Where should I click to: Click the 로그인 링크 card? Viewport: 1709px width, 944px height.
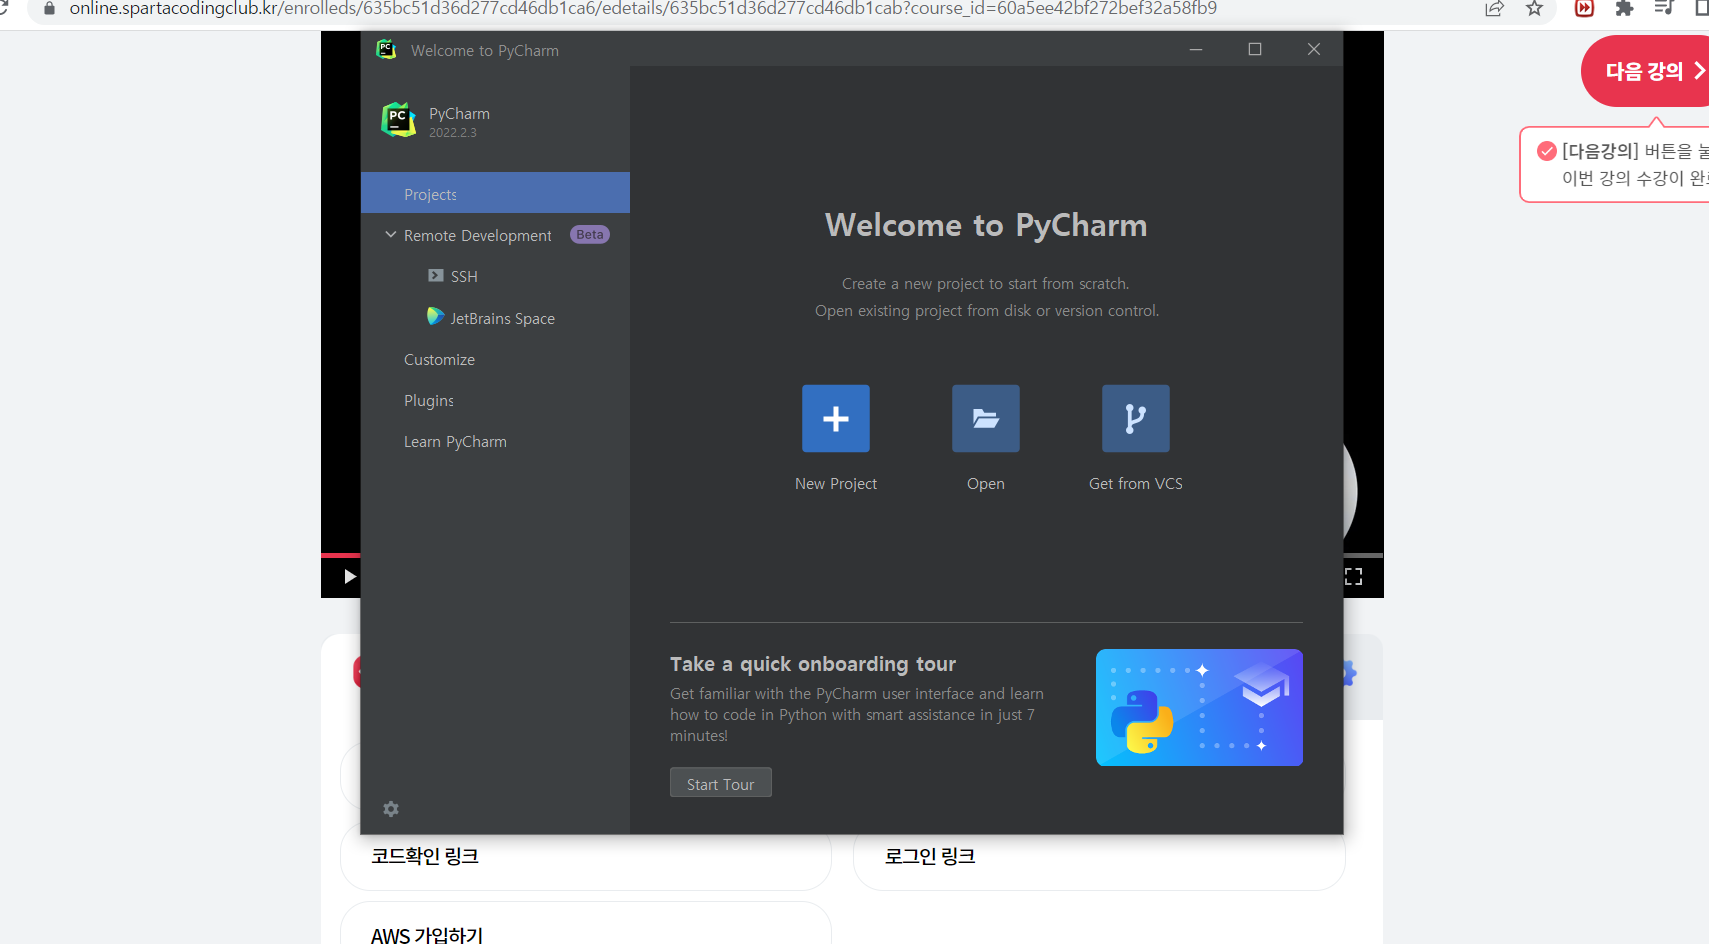click(1099, 855)
